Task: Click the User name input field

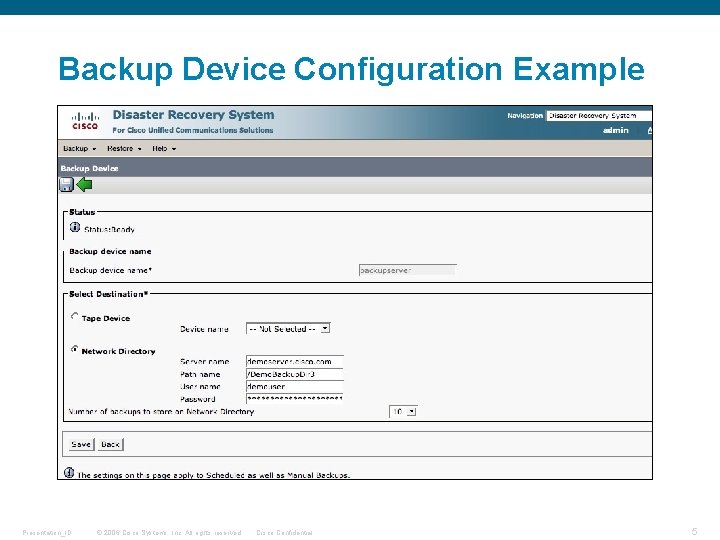Action: coord(295,387)
